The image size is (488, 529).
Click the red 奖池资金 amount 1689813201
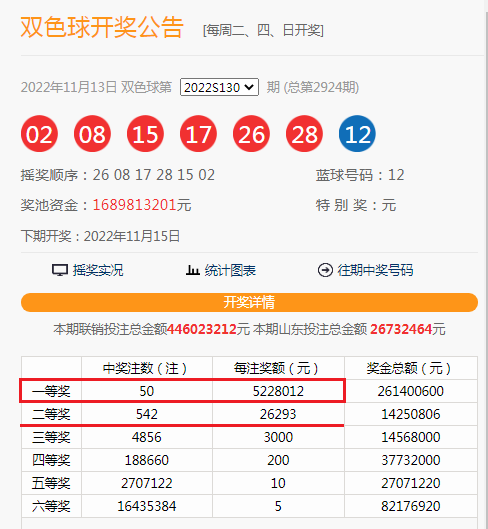pos(135,205)
